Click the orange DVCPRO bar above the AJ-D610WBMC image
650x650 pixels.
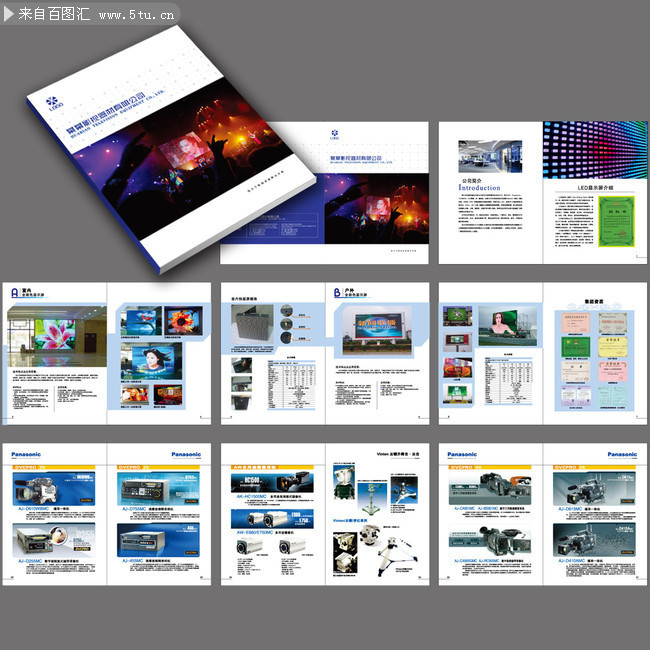(54, 467)
